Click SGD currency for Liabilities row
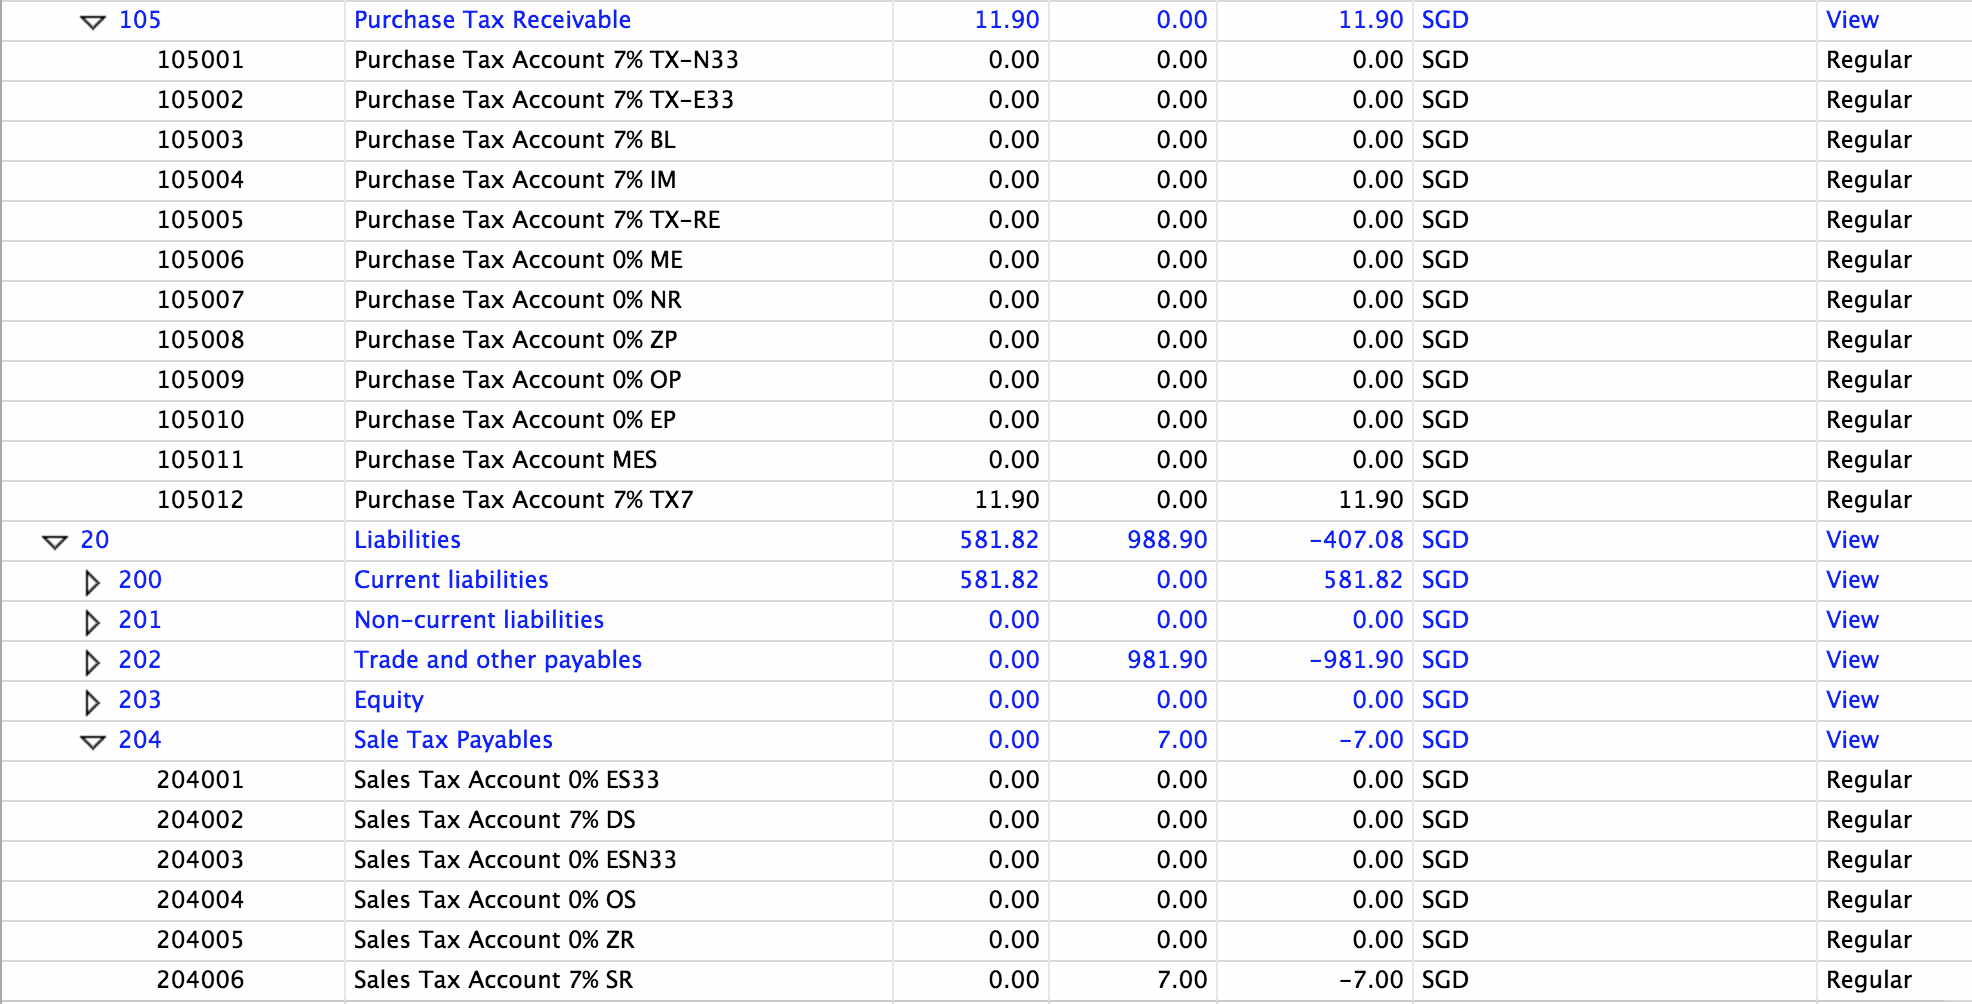Viewport: 1972px width, 1004px height. pyautogui.click(x=1445, y=540)
